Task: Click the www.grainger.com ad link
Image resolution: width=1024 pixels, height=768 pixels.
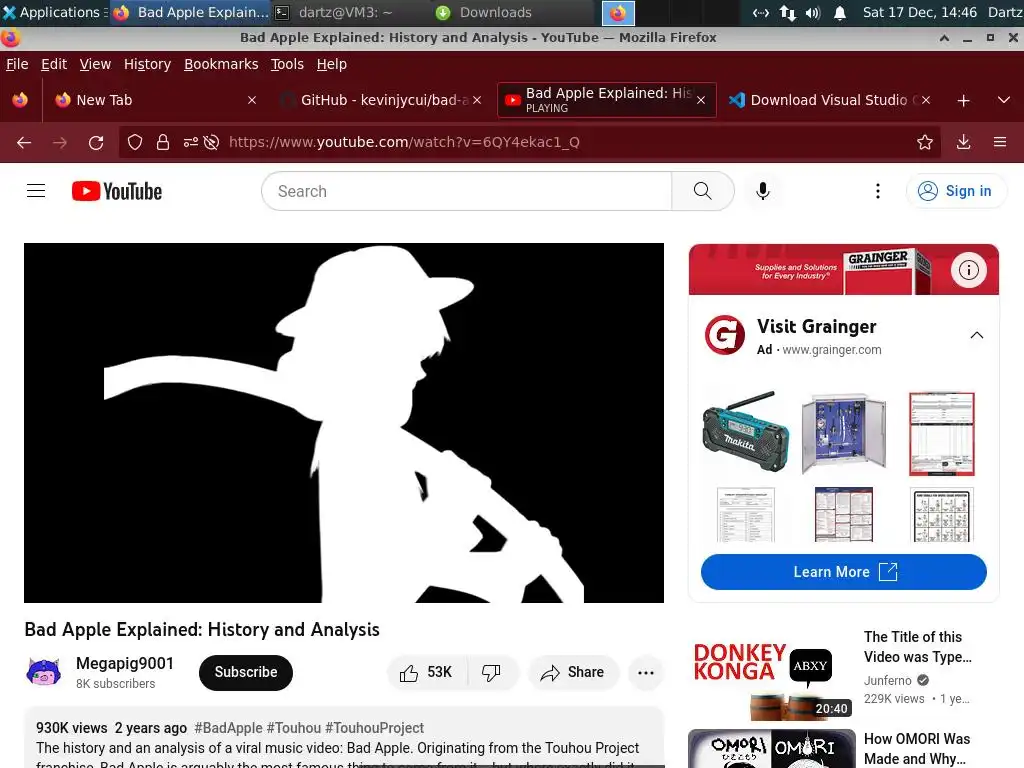Action: pyautogui.click(x=832, y=350)
